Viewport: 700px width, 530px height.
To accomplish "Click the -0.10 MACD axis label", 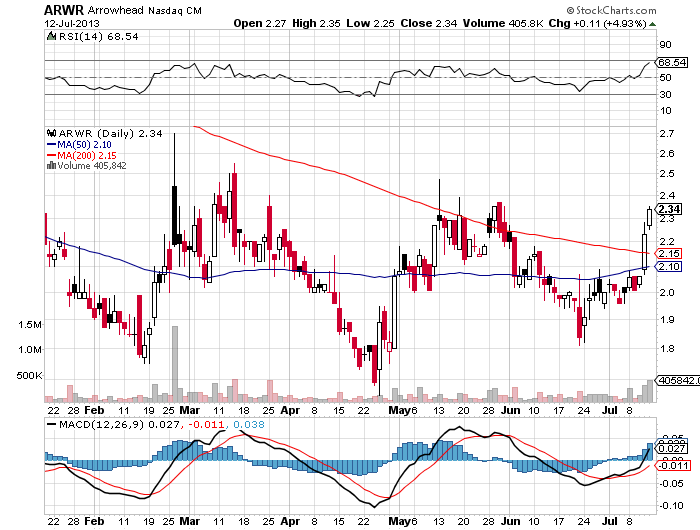I will 671,505.
